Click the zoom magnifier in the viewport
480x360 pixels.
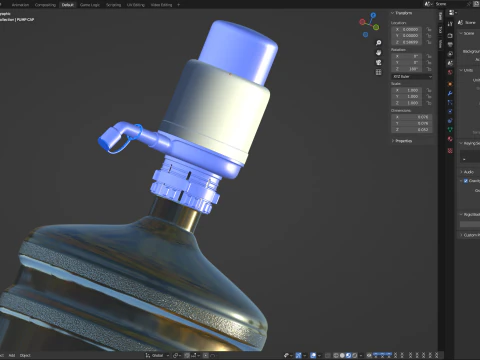click(378, 43)
